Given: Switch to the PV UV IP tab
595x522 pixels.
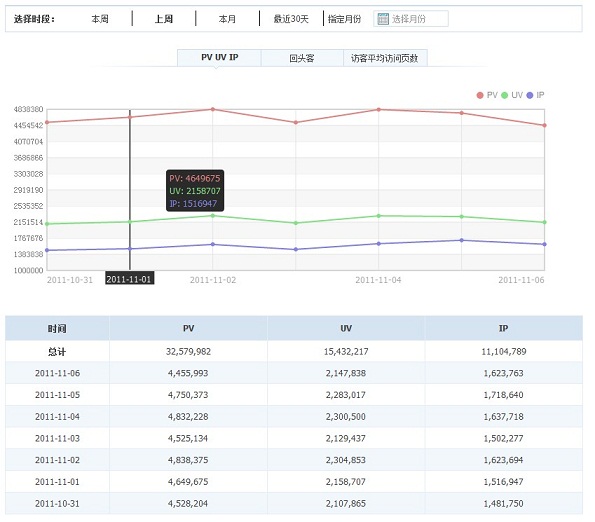Looking at the screenshot, I should [219, 58].
